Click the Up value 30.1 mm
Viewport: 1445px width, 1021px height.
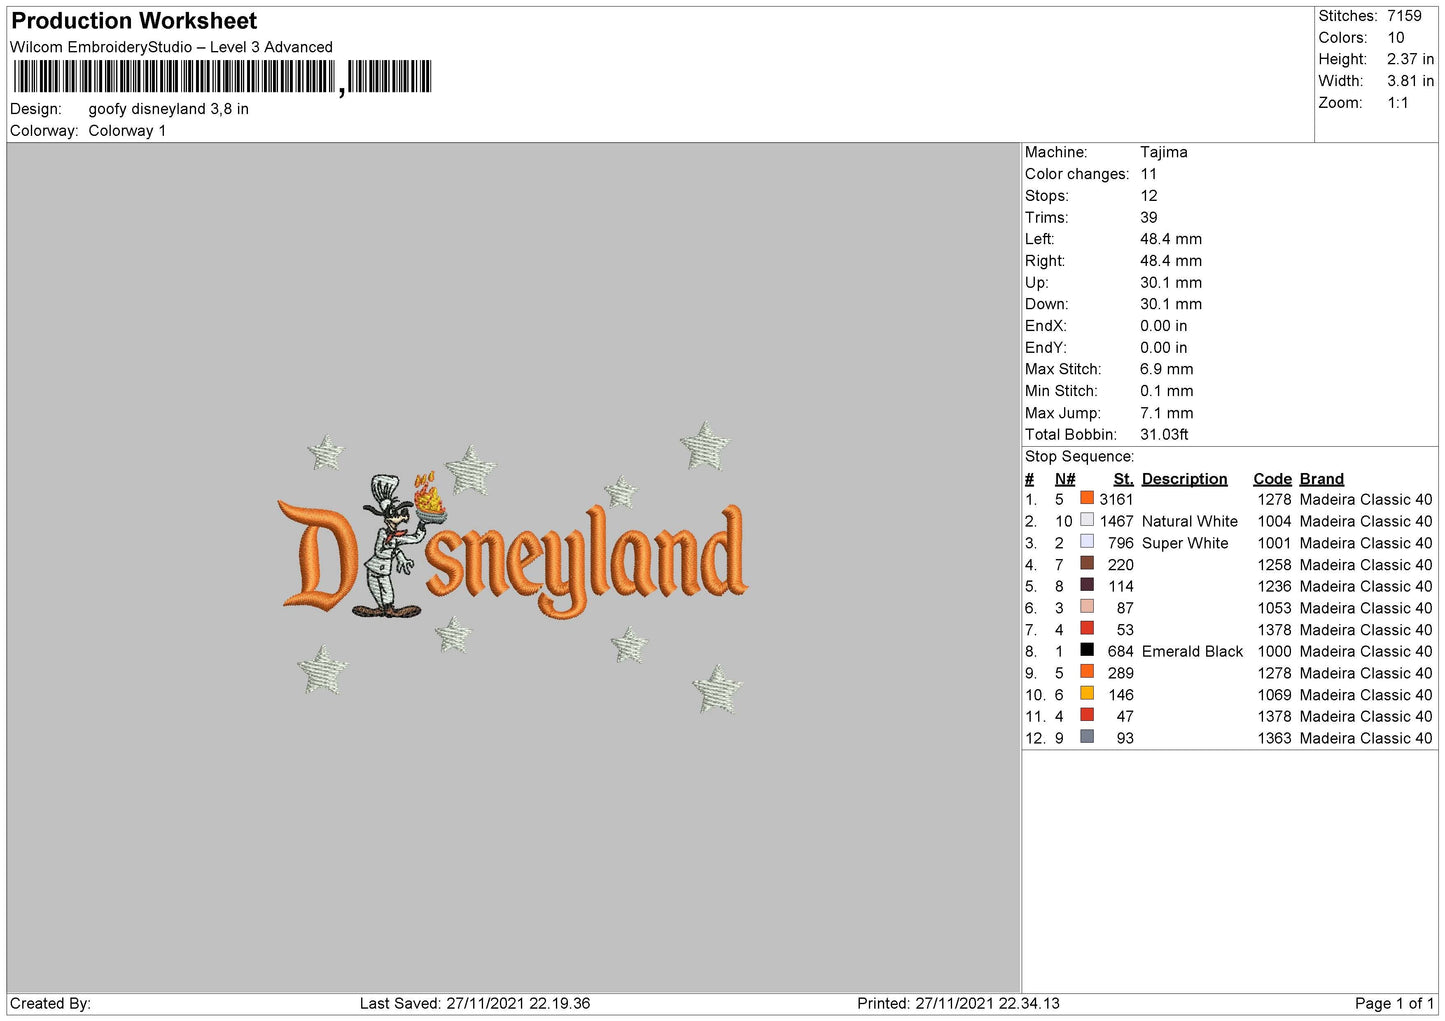(x=1171, y=283)
